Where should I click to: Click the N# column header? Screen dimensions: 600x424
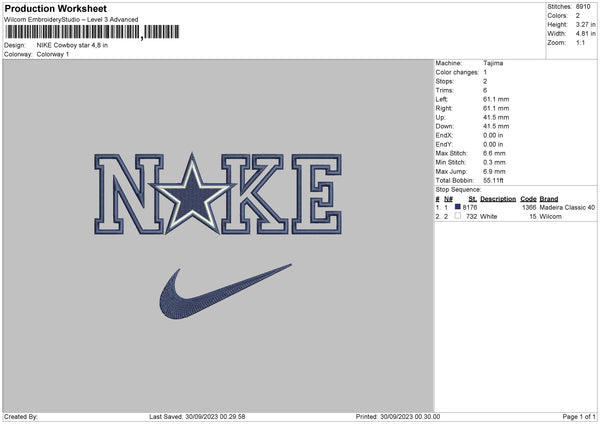tap(448, 199)
